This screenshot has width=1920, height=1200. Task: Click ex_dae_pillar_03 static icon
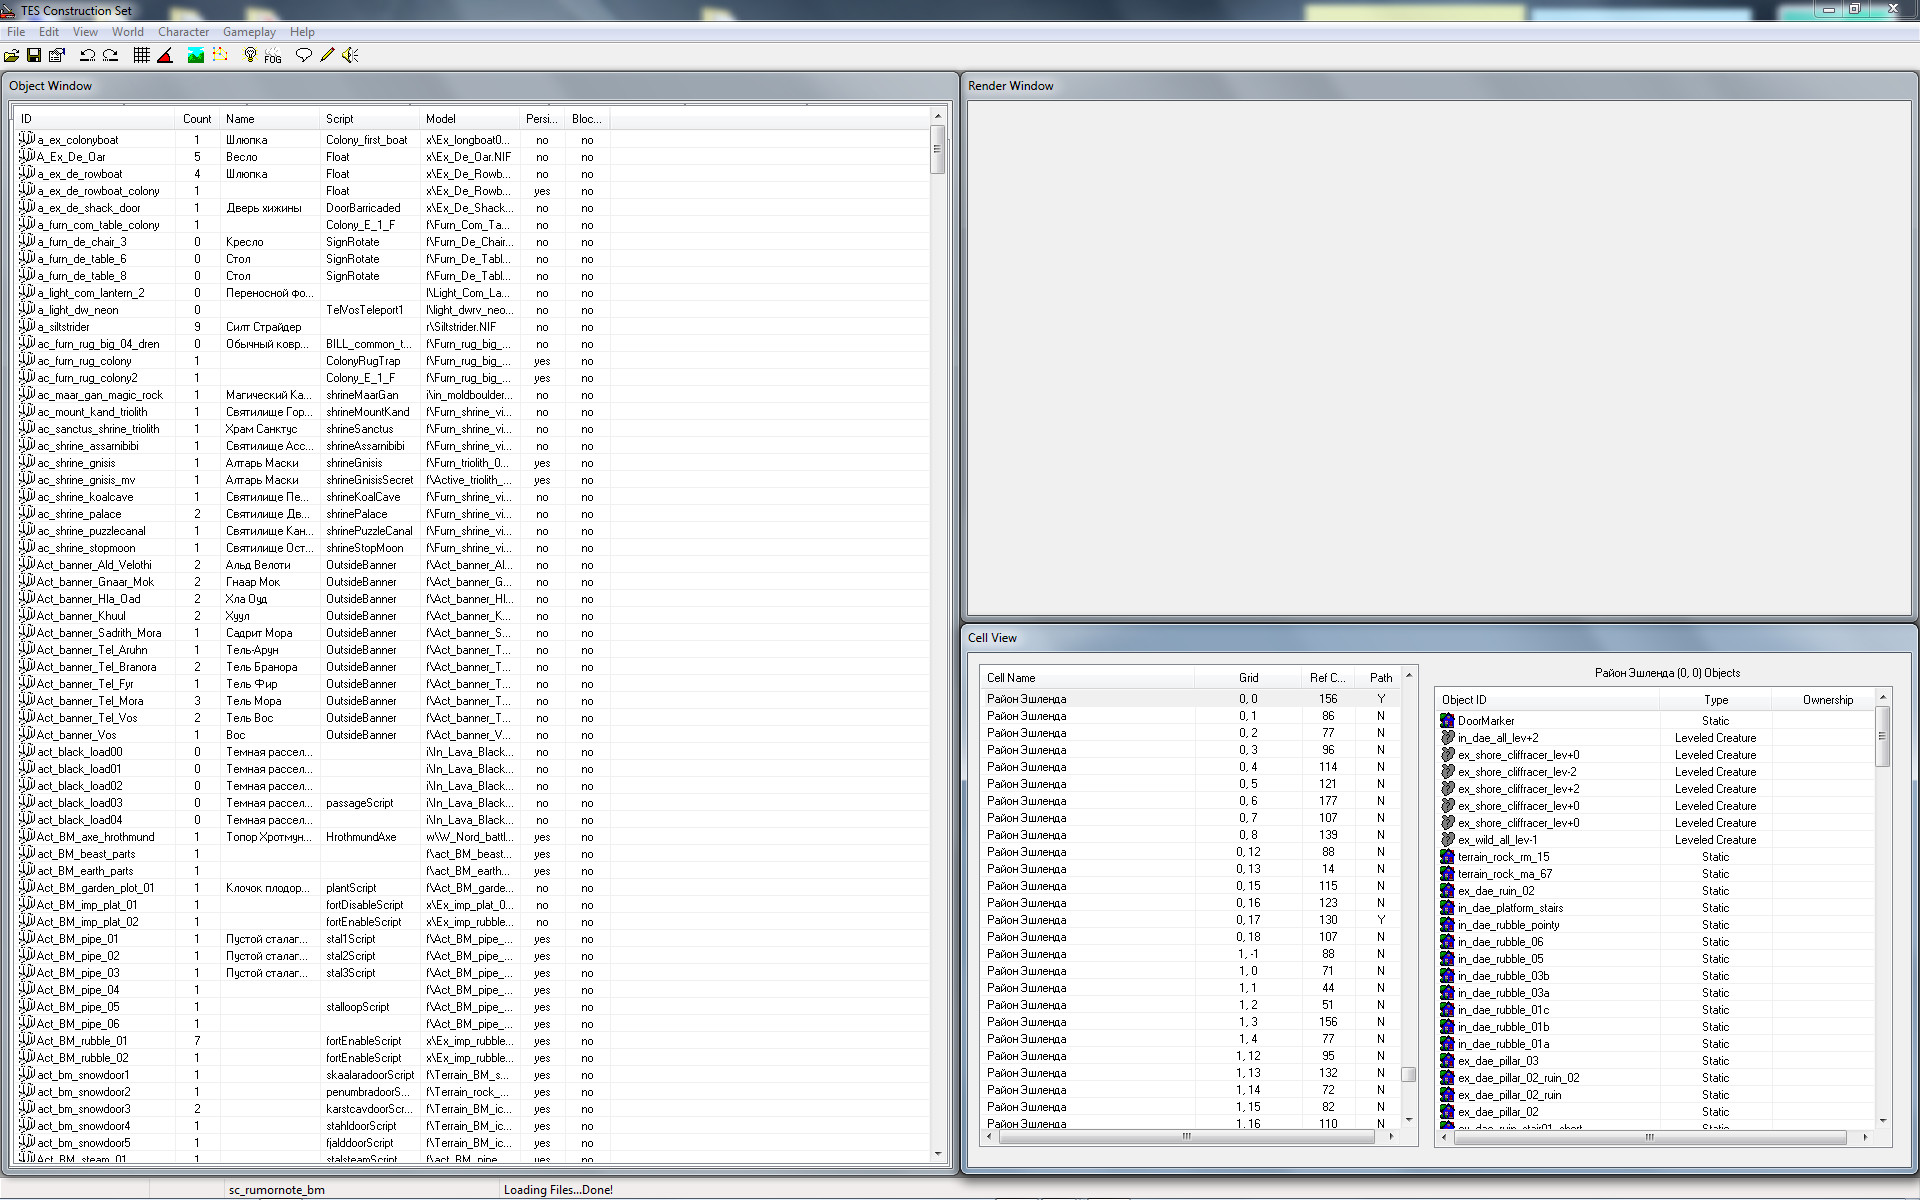tap(1447, 1060)
